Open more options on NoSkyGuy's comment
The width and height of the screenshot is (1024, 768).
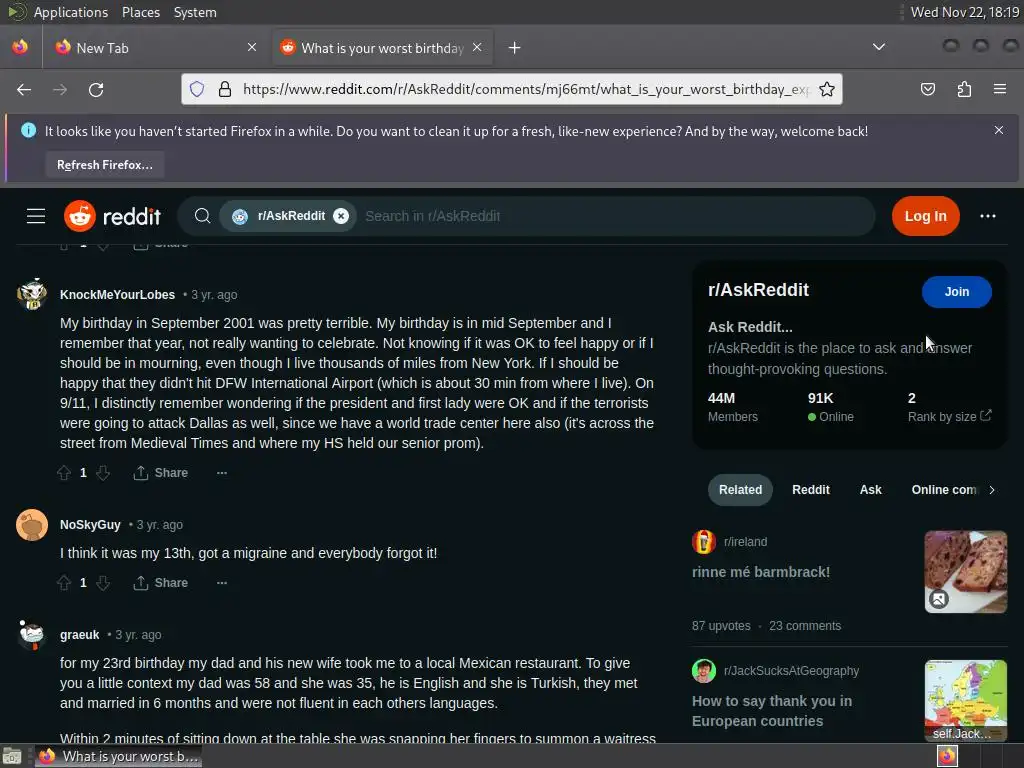point(222,583)
